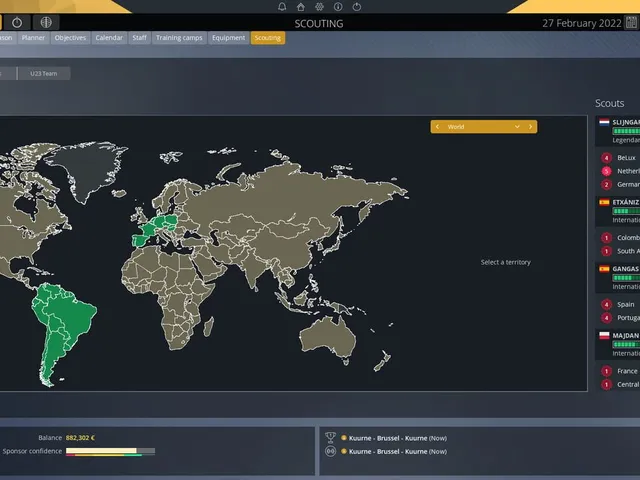Open the World region dropdown

tap(484, 127)
